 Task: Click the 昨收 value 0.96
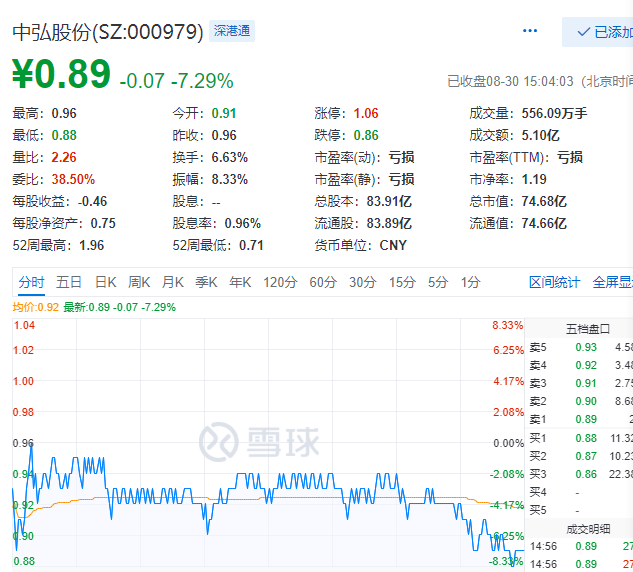click(224, 135)
